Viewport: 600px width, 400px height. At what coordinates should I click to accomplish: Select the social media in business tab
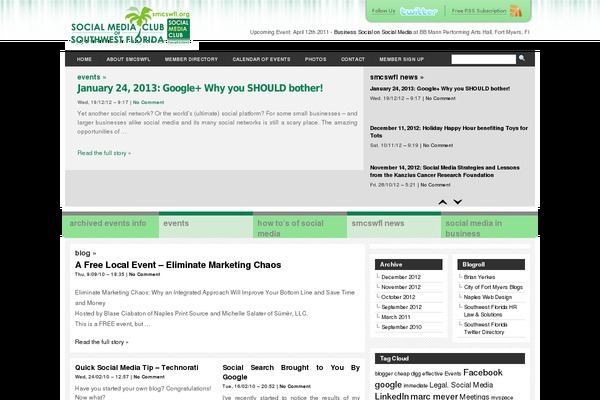coord(489,226)
